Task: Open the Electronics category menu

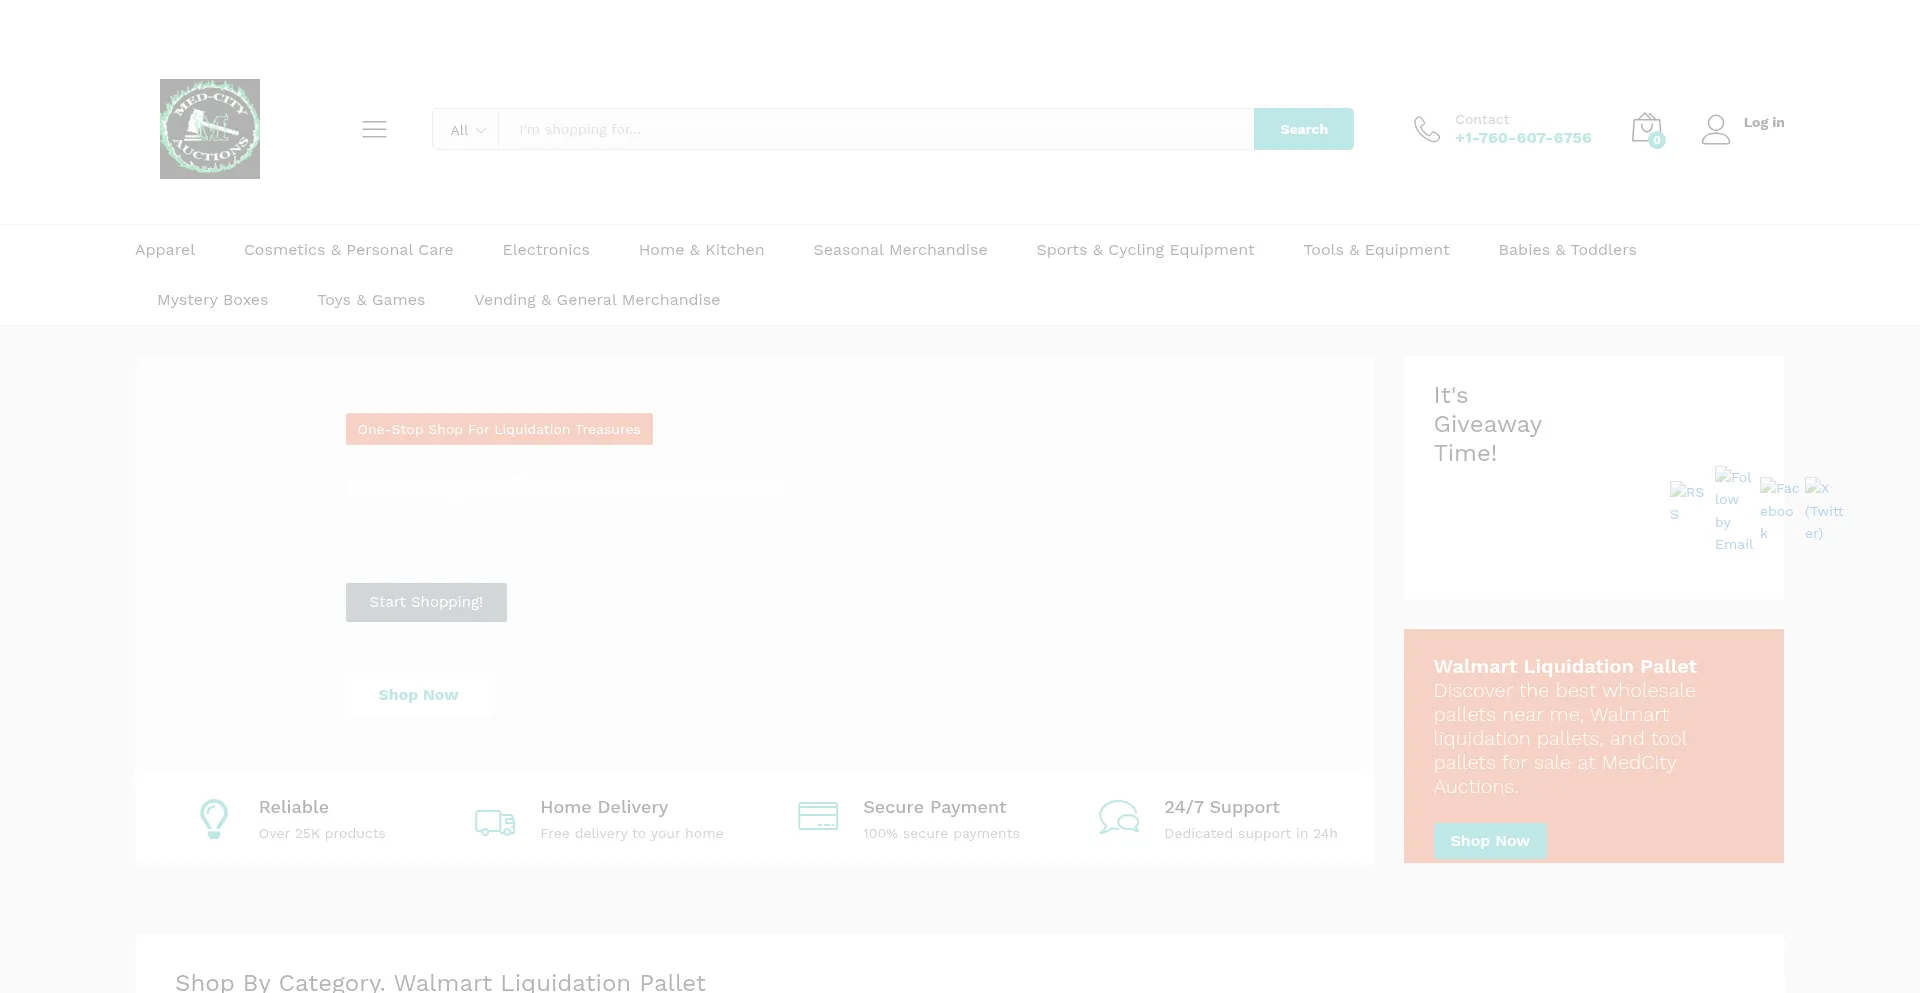Action: pyautogui.click(x=546, y=250)
